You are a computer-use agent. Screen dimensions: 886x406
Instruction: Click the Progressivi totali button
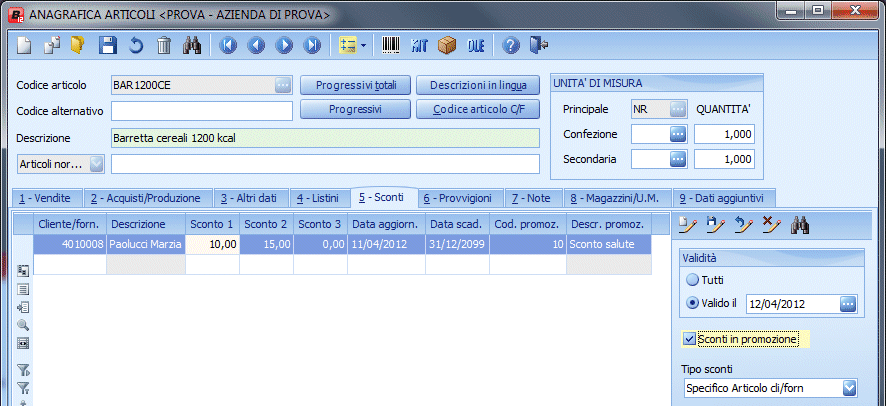point(355,86)
